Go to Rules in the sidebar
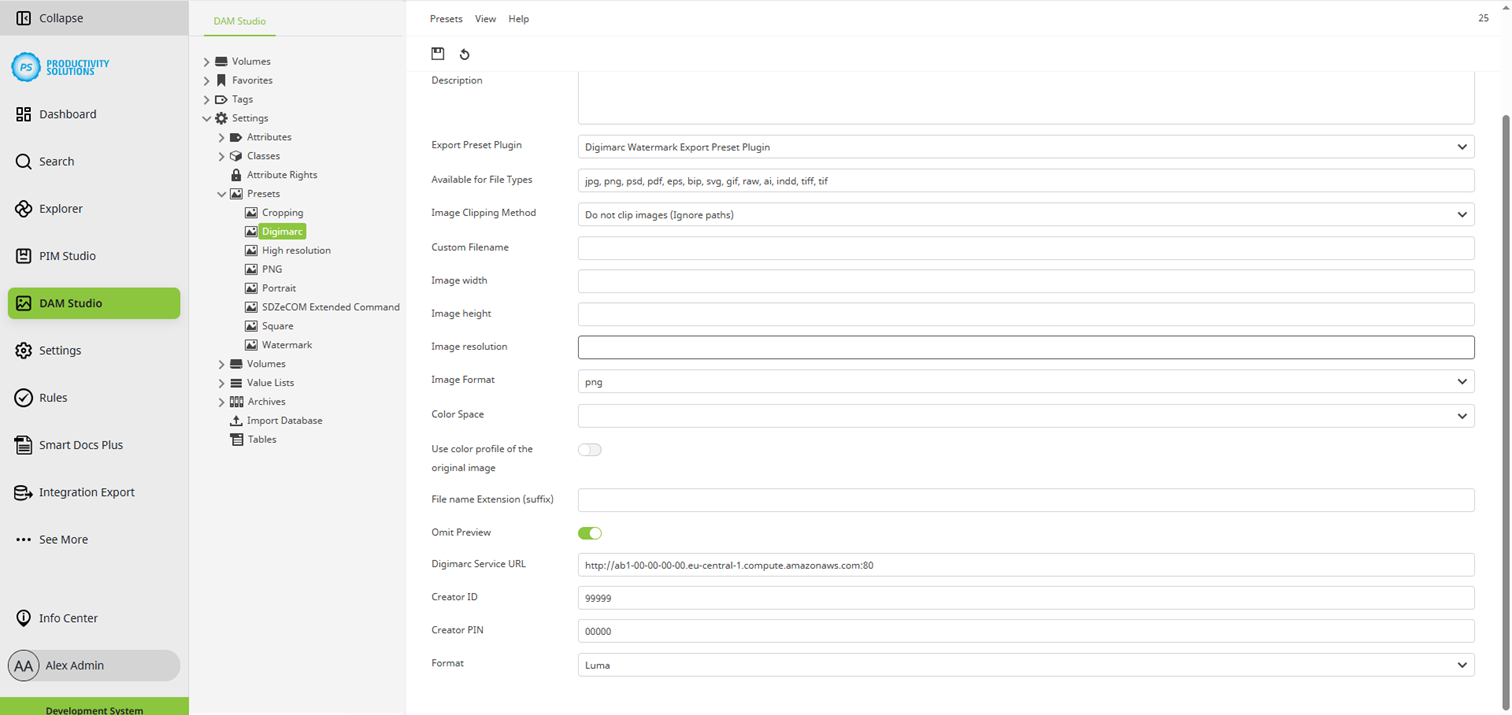1512x715 pixels. click(x=52, y=398)
